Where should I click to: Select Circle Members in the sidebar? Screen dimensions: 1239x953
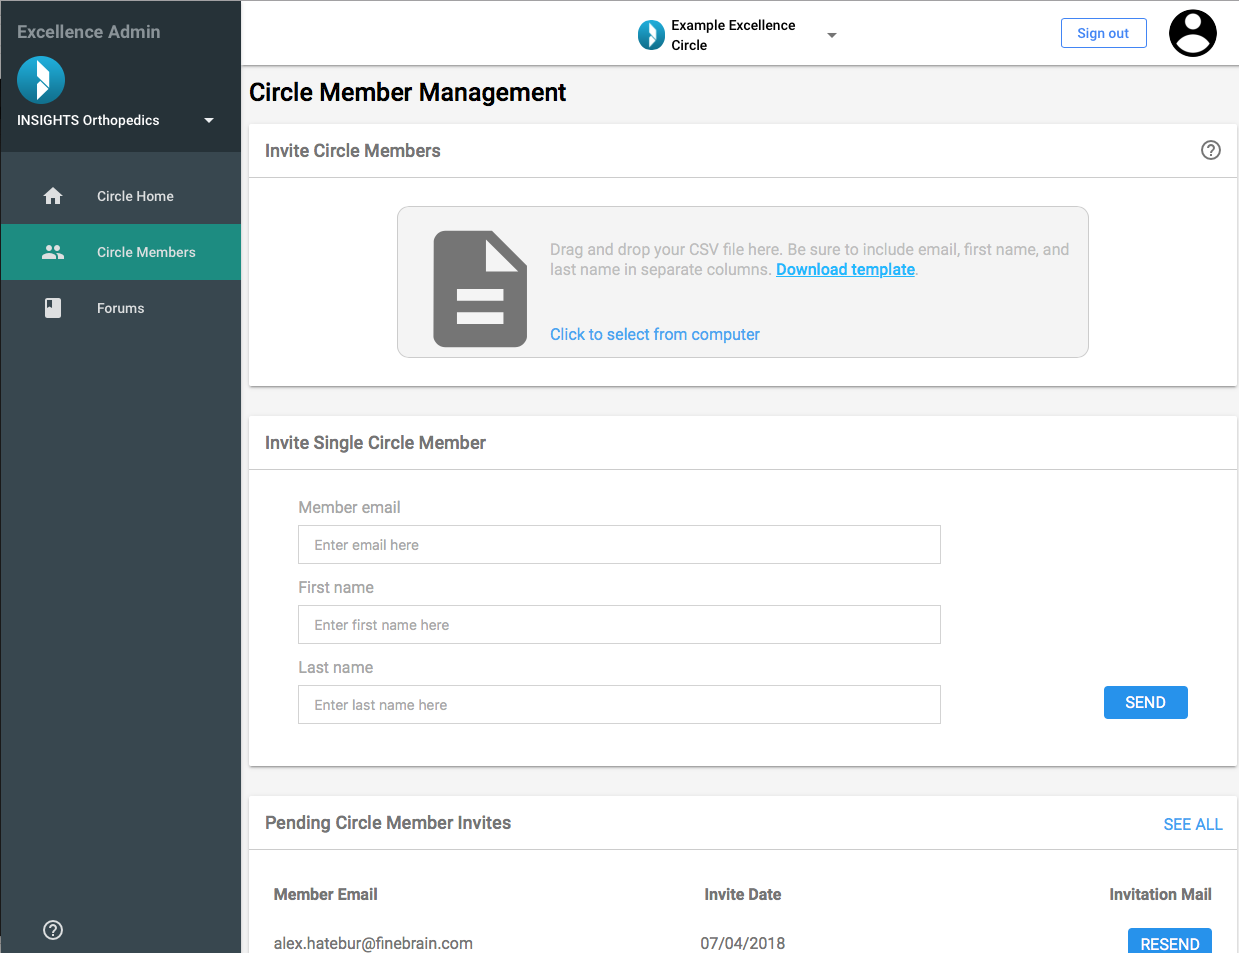coord(121,252)
